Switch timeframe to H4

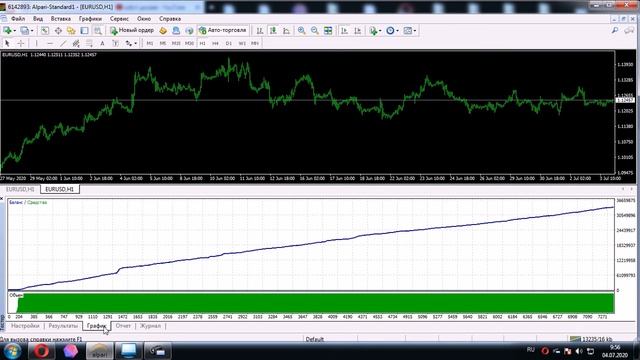pos(216,43)
